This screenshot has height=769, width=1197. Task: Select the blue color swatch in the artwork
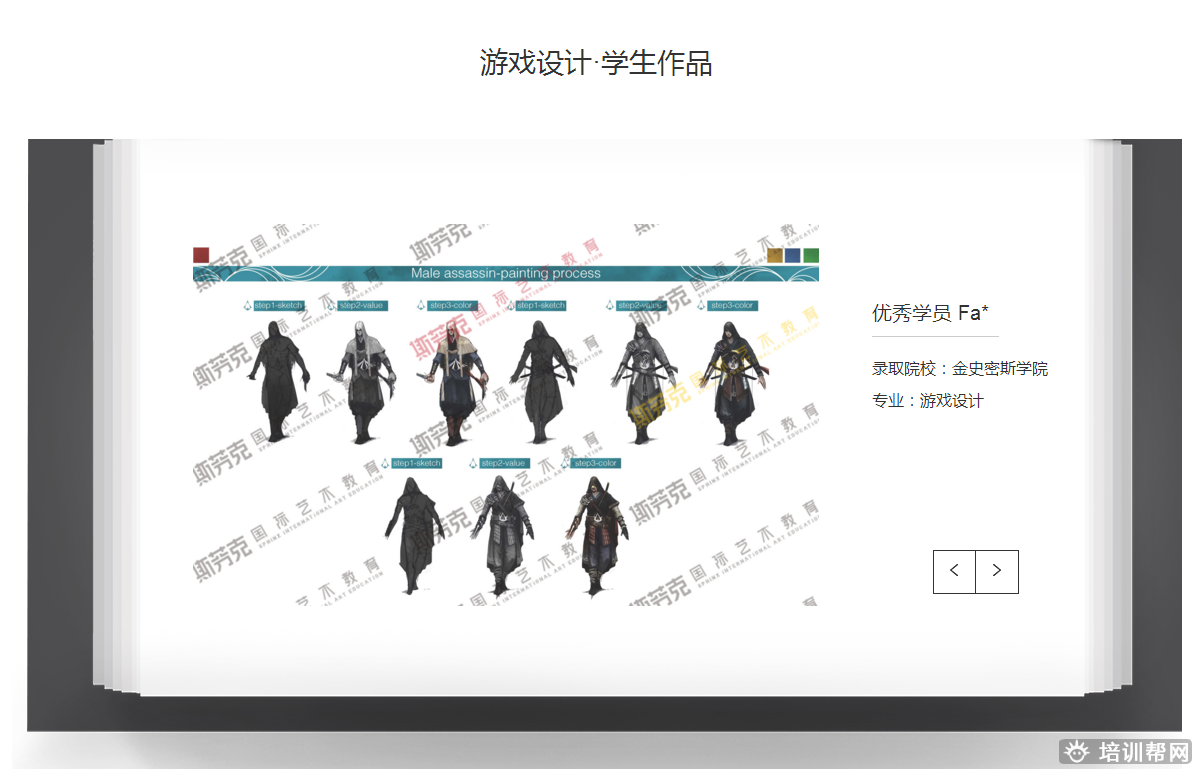tap(793, 255)
